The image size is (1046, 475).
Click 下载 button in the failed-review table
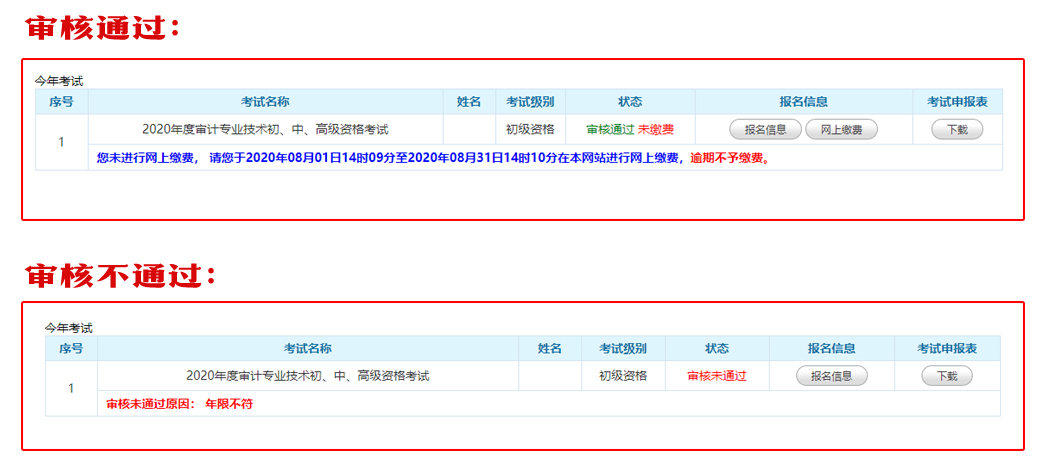[946, 376]
